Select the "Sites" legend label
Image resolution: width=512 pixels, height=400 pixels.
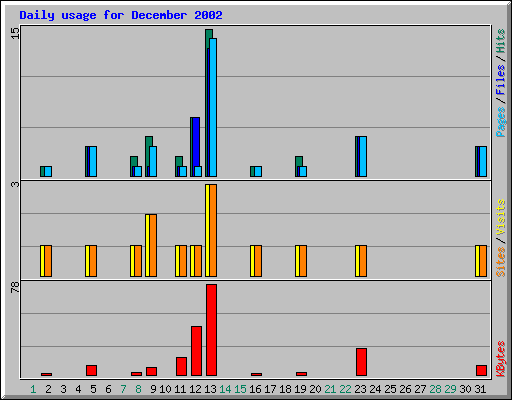(x=500, y=262)
